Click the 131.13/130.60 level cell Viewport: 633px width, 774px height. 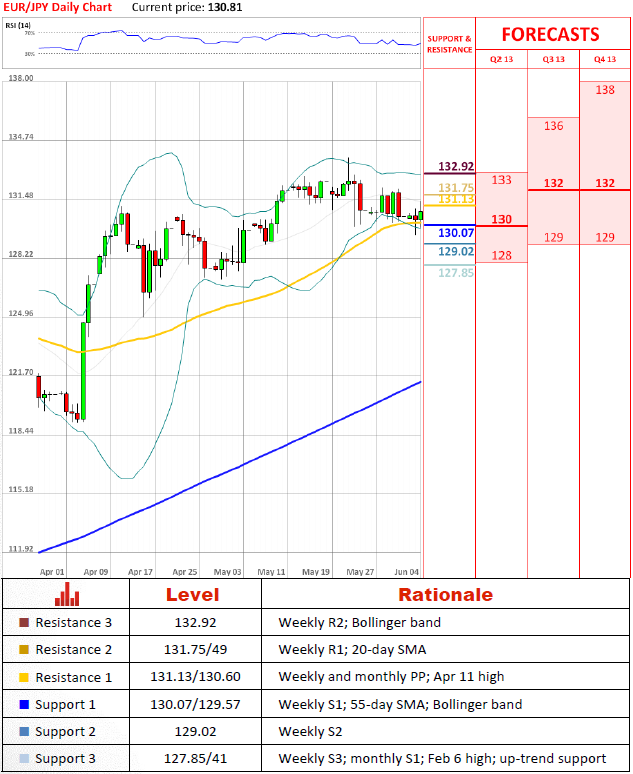point(196,677)
